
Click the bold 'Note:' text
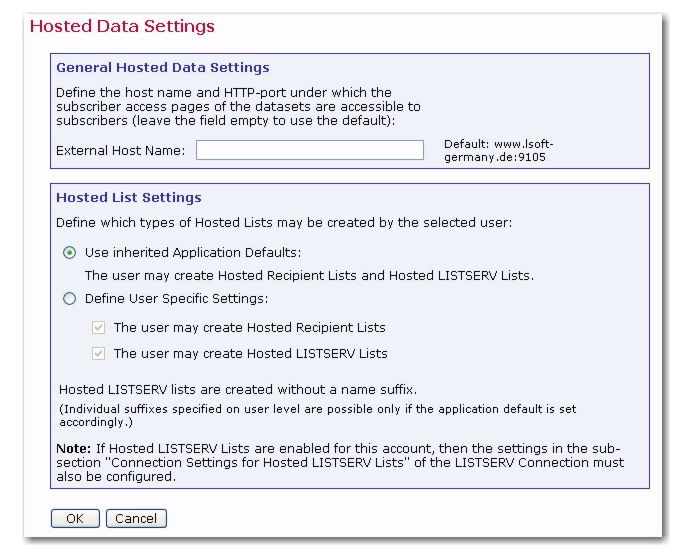tap(74, 449)
